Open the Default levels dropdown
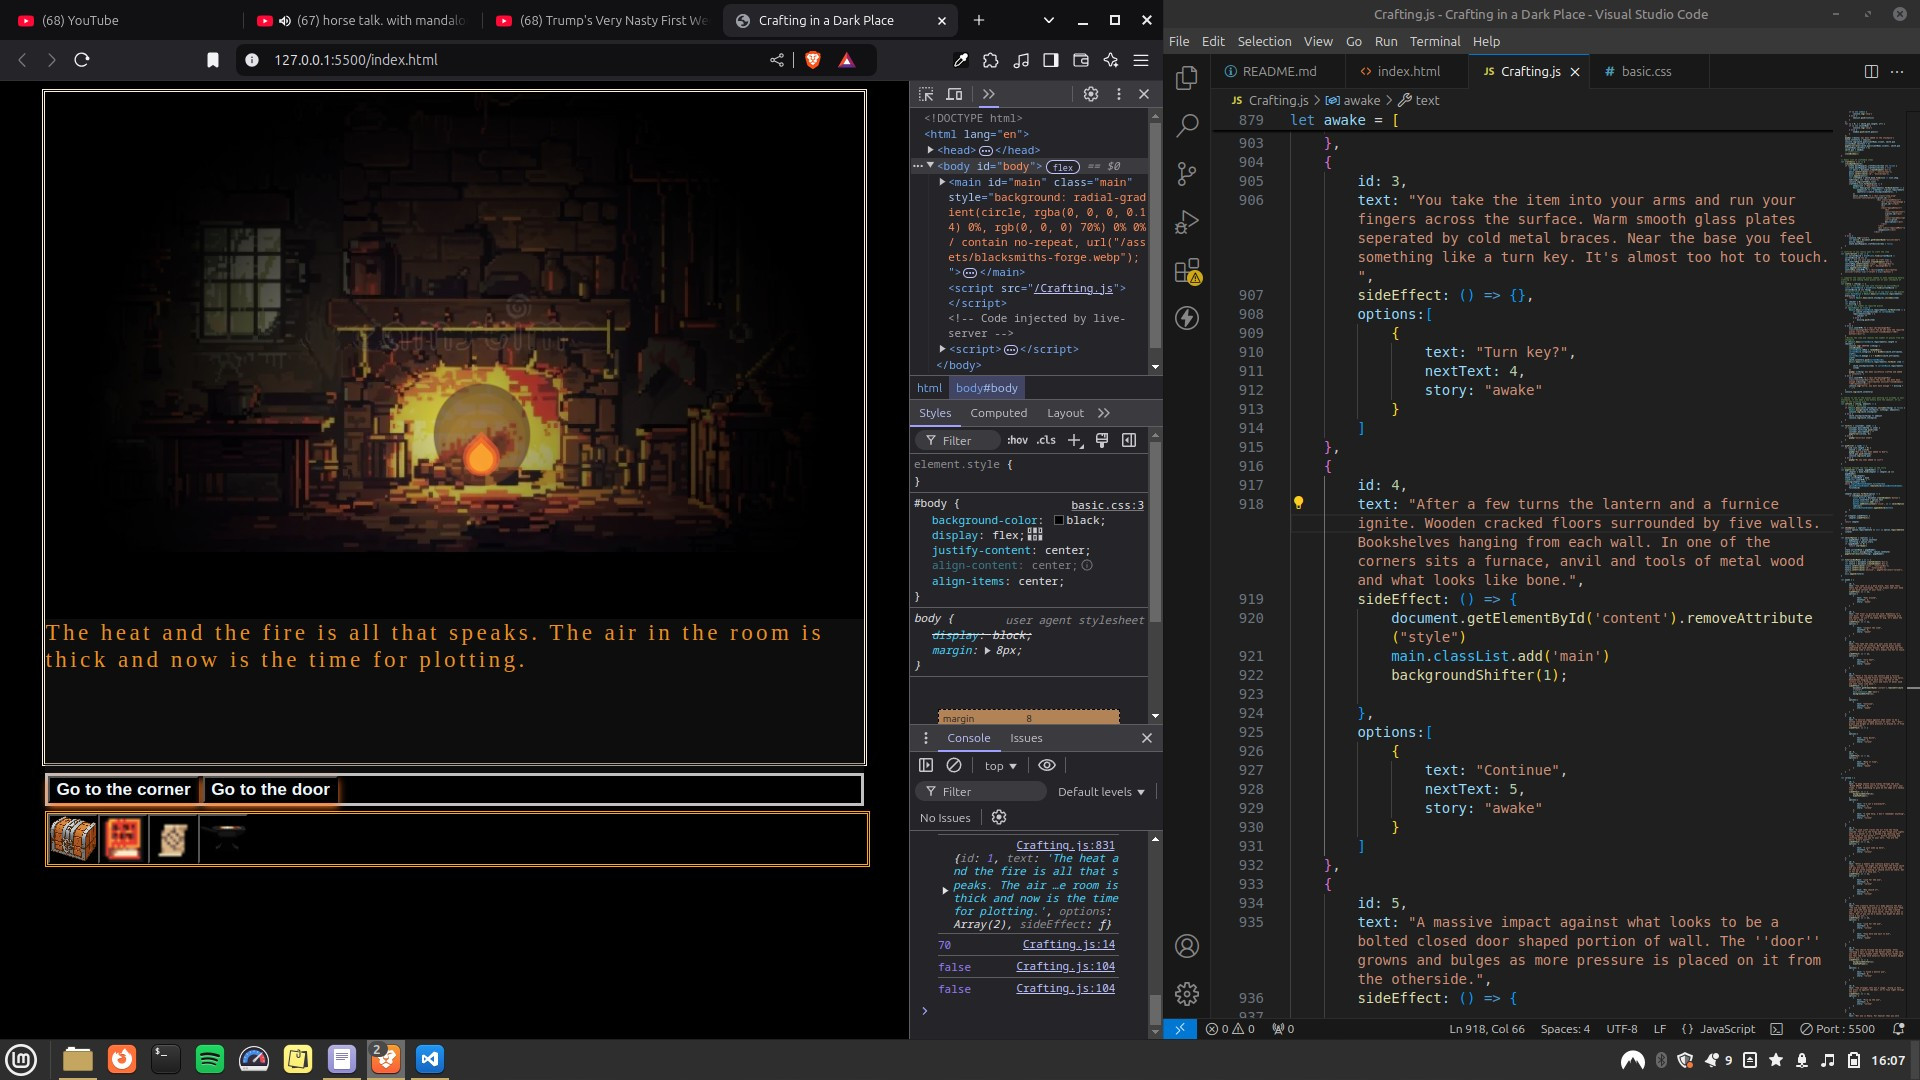 (x=1101, y=792)
